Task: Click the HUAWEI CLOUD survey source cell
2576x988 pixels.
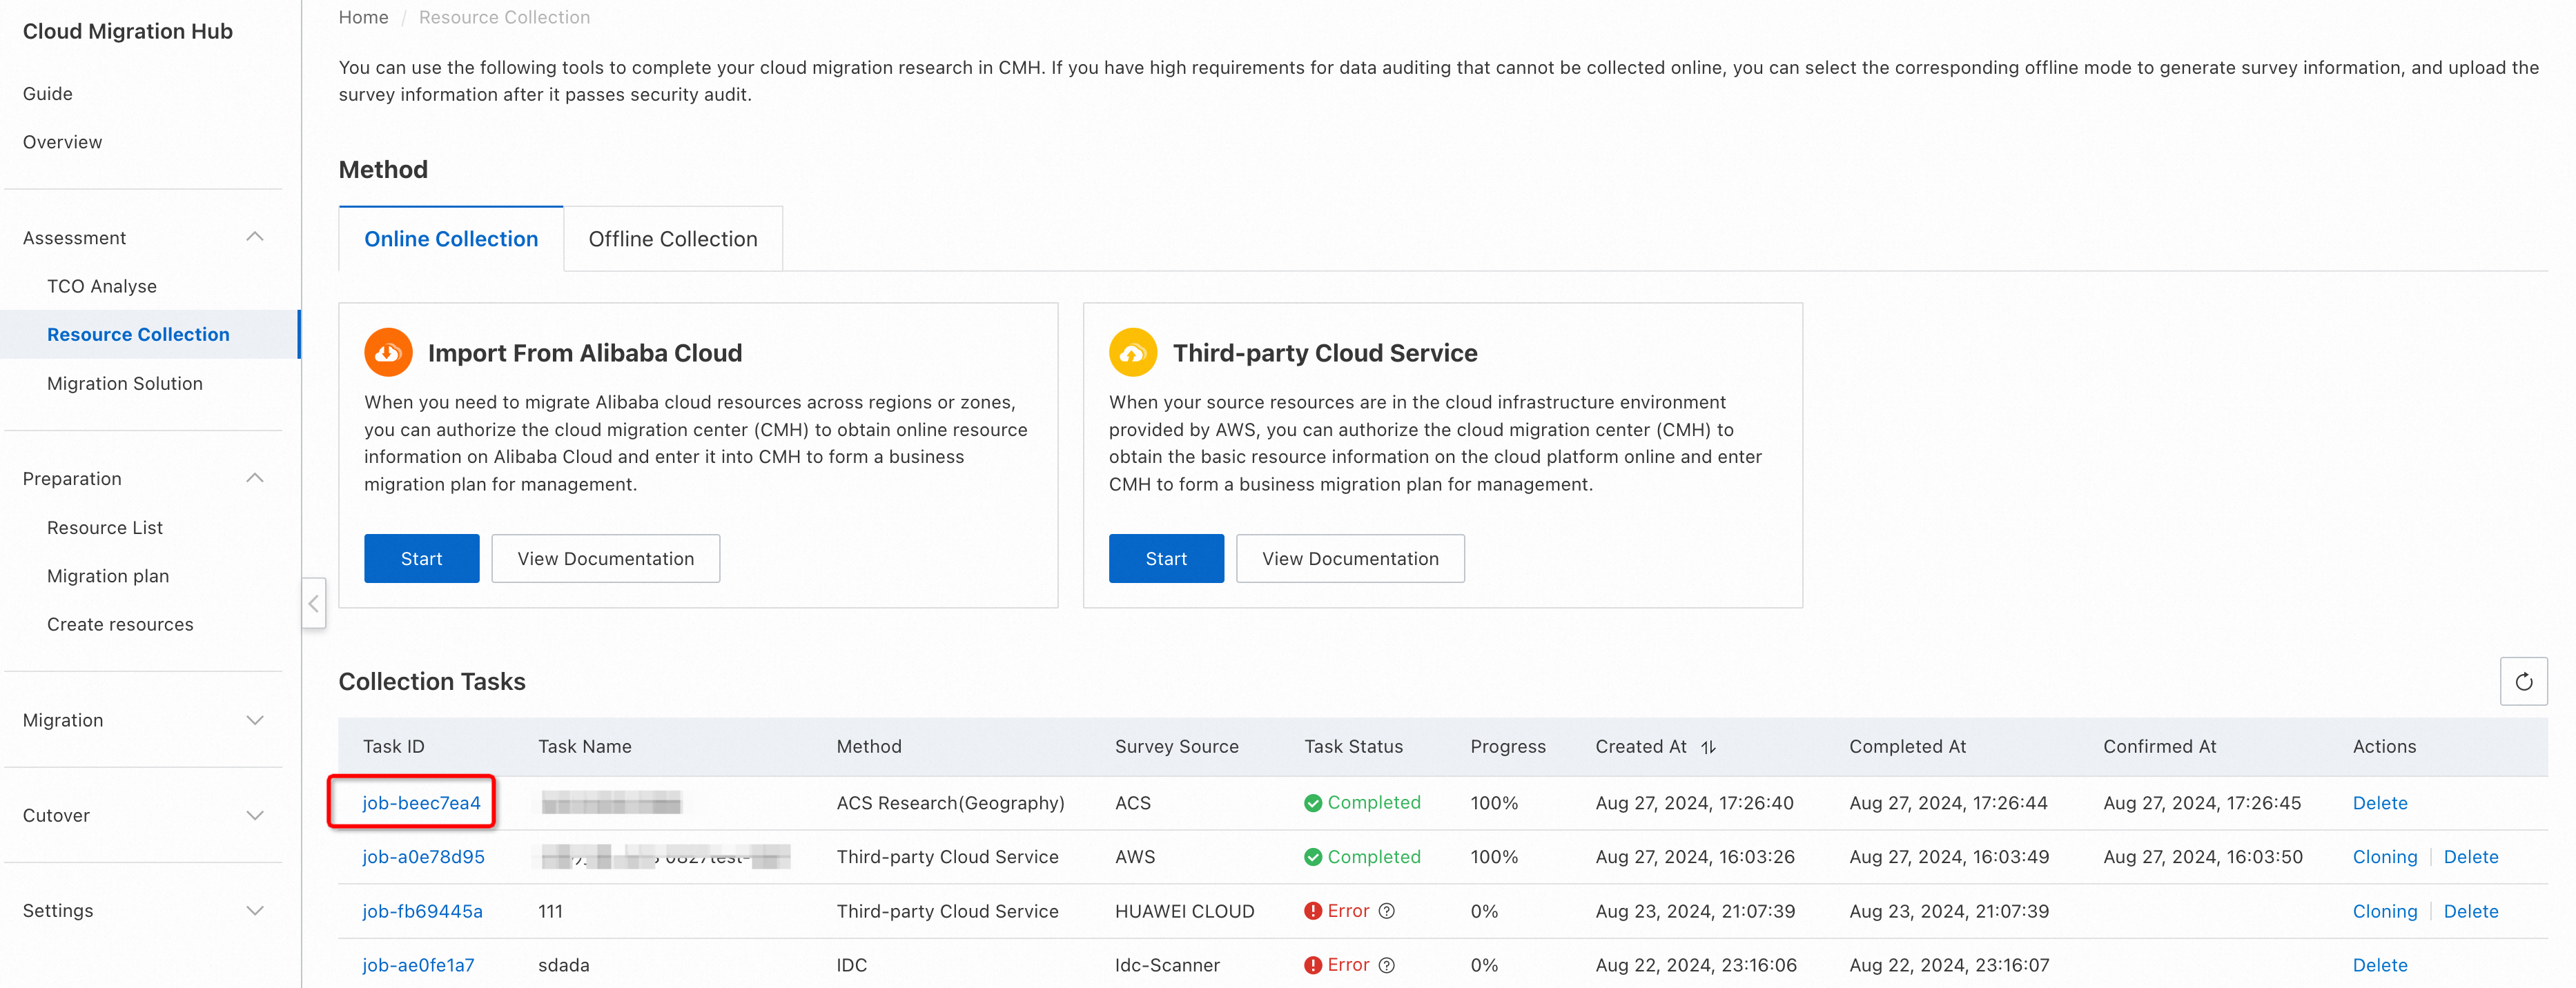Action: coord(1184,911)
